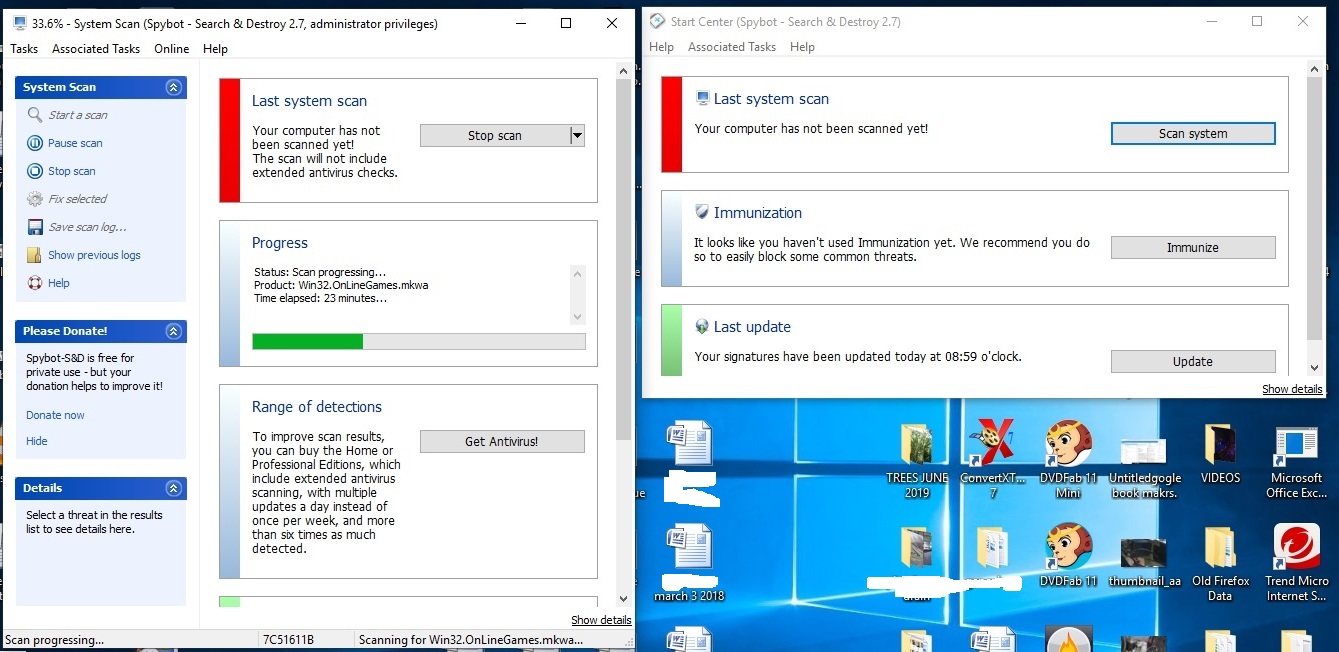Screen dimensions: 1339x652
Task: Open the ConvertXtoDVD 7 desktop shortcut
Action: 991,444
